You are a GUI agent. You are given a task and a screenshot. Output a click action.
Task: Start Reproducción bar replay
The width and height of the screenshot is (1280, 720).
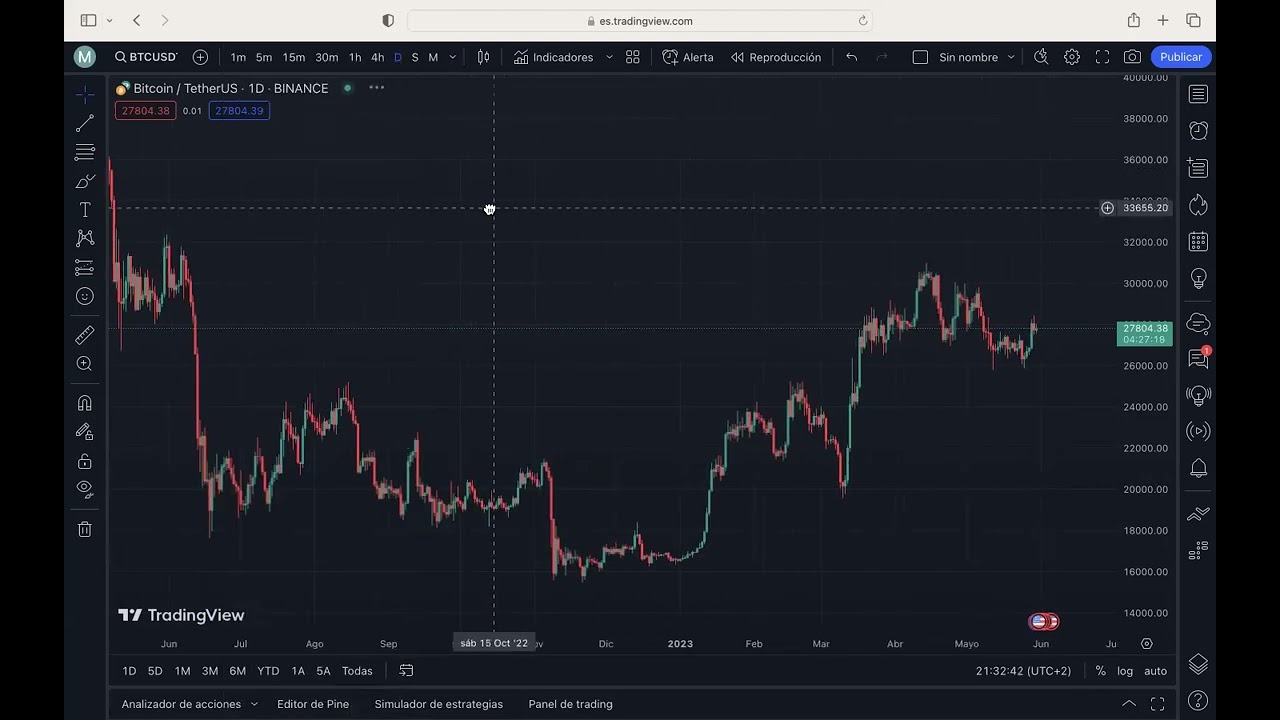coord(776,57)
